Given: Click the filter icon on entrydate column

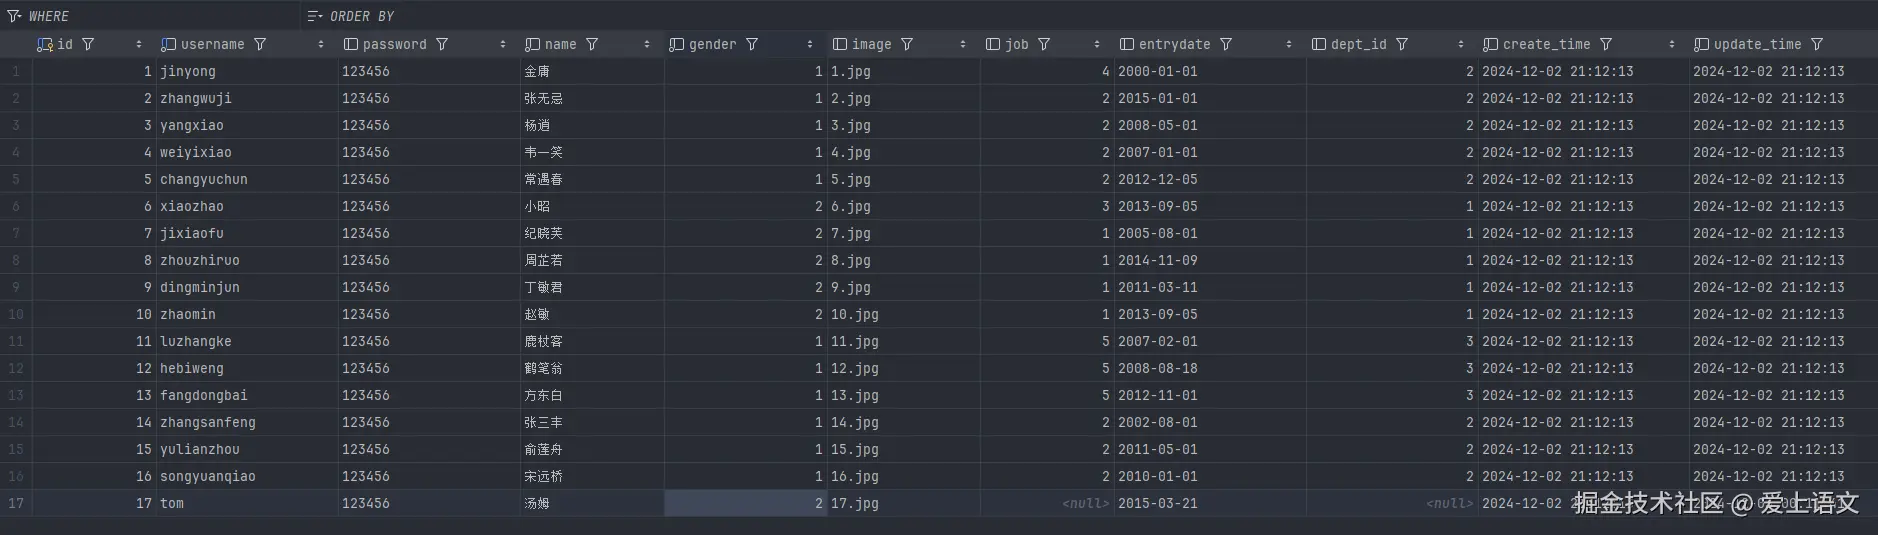Looking at the screenshot, I should [x=1226, y=44].
